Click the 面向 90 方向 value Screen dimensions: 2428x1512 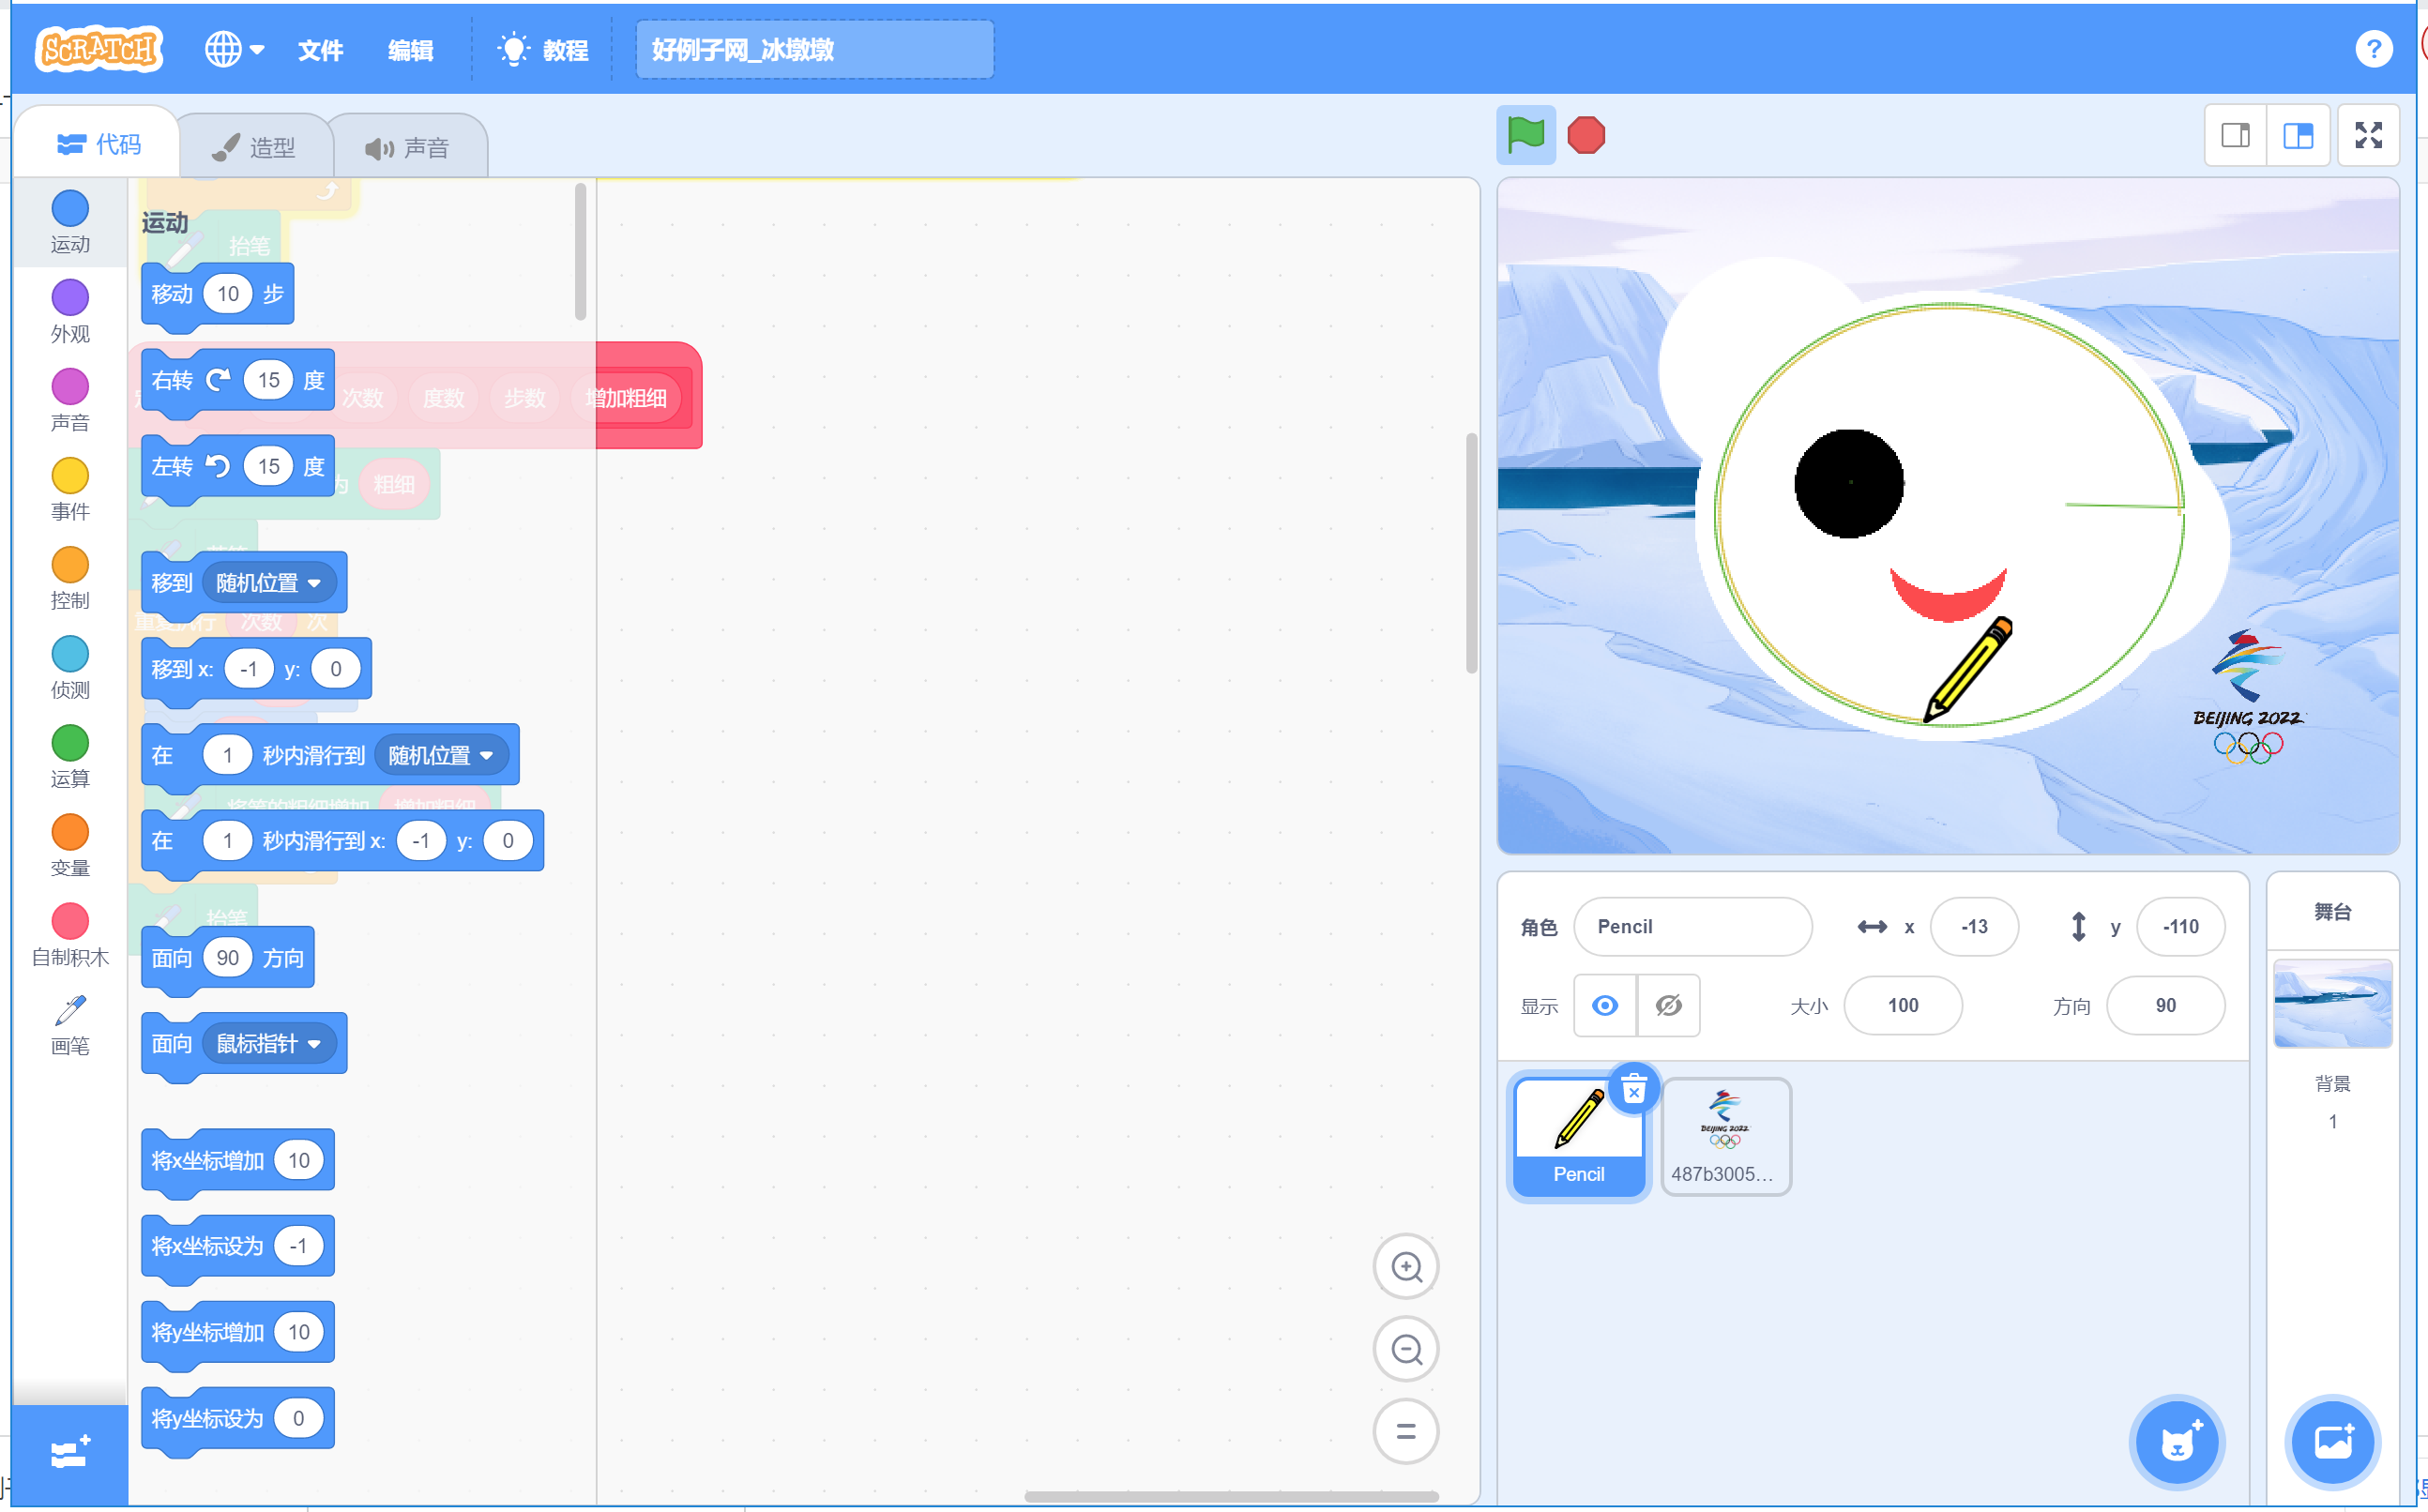coord(227,958)
